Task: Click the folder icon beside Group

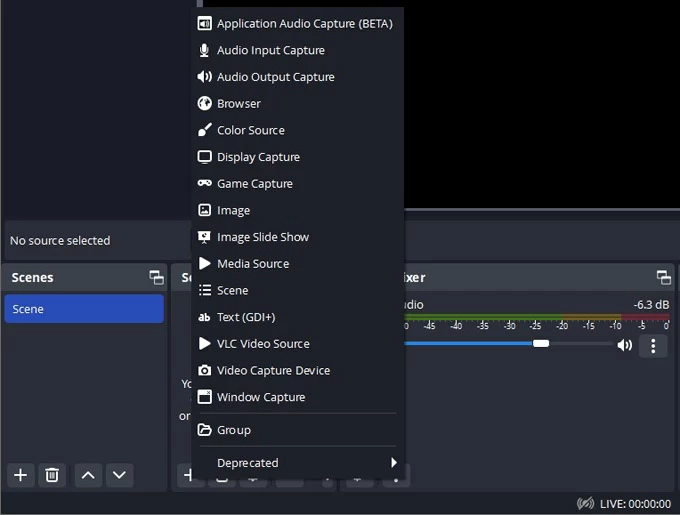Action: tap(204, 430)
